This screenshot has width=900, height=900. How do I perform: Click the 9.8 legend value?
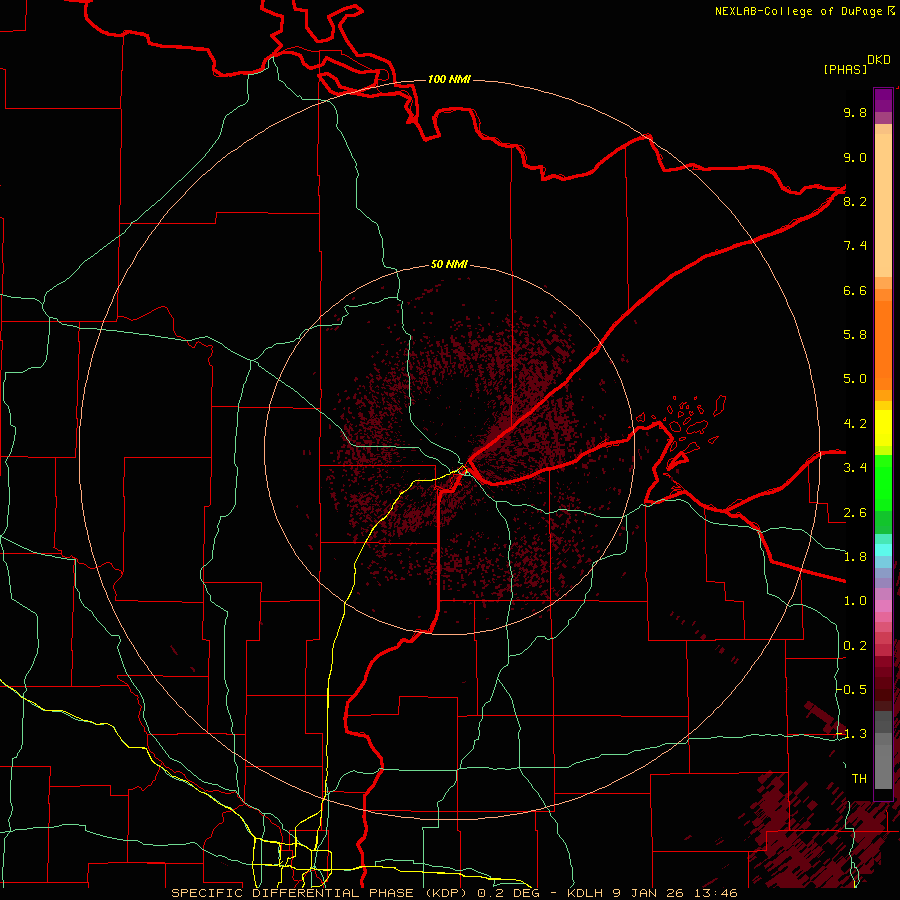click(x=855, y=112)
